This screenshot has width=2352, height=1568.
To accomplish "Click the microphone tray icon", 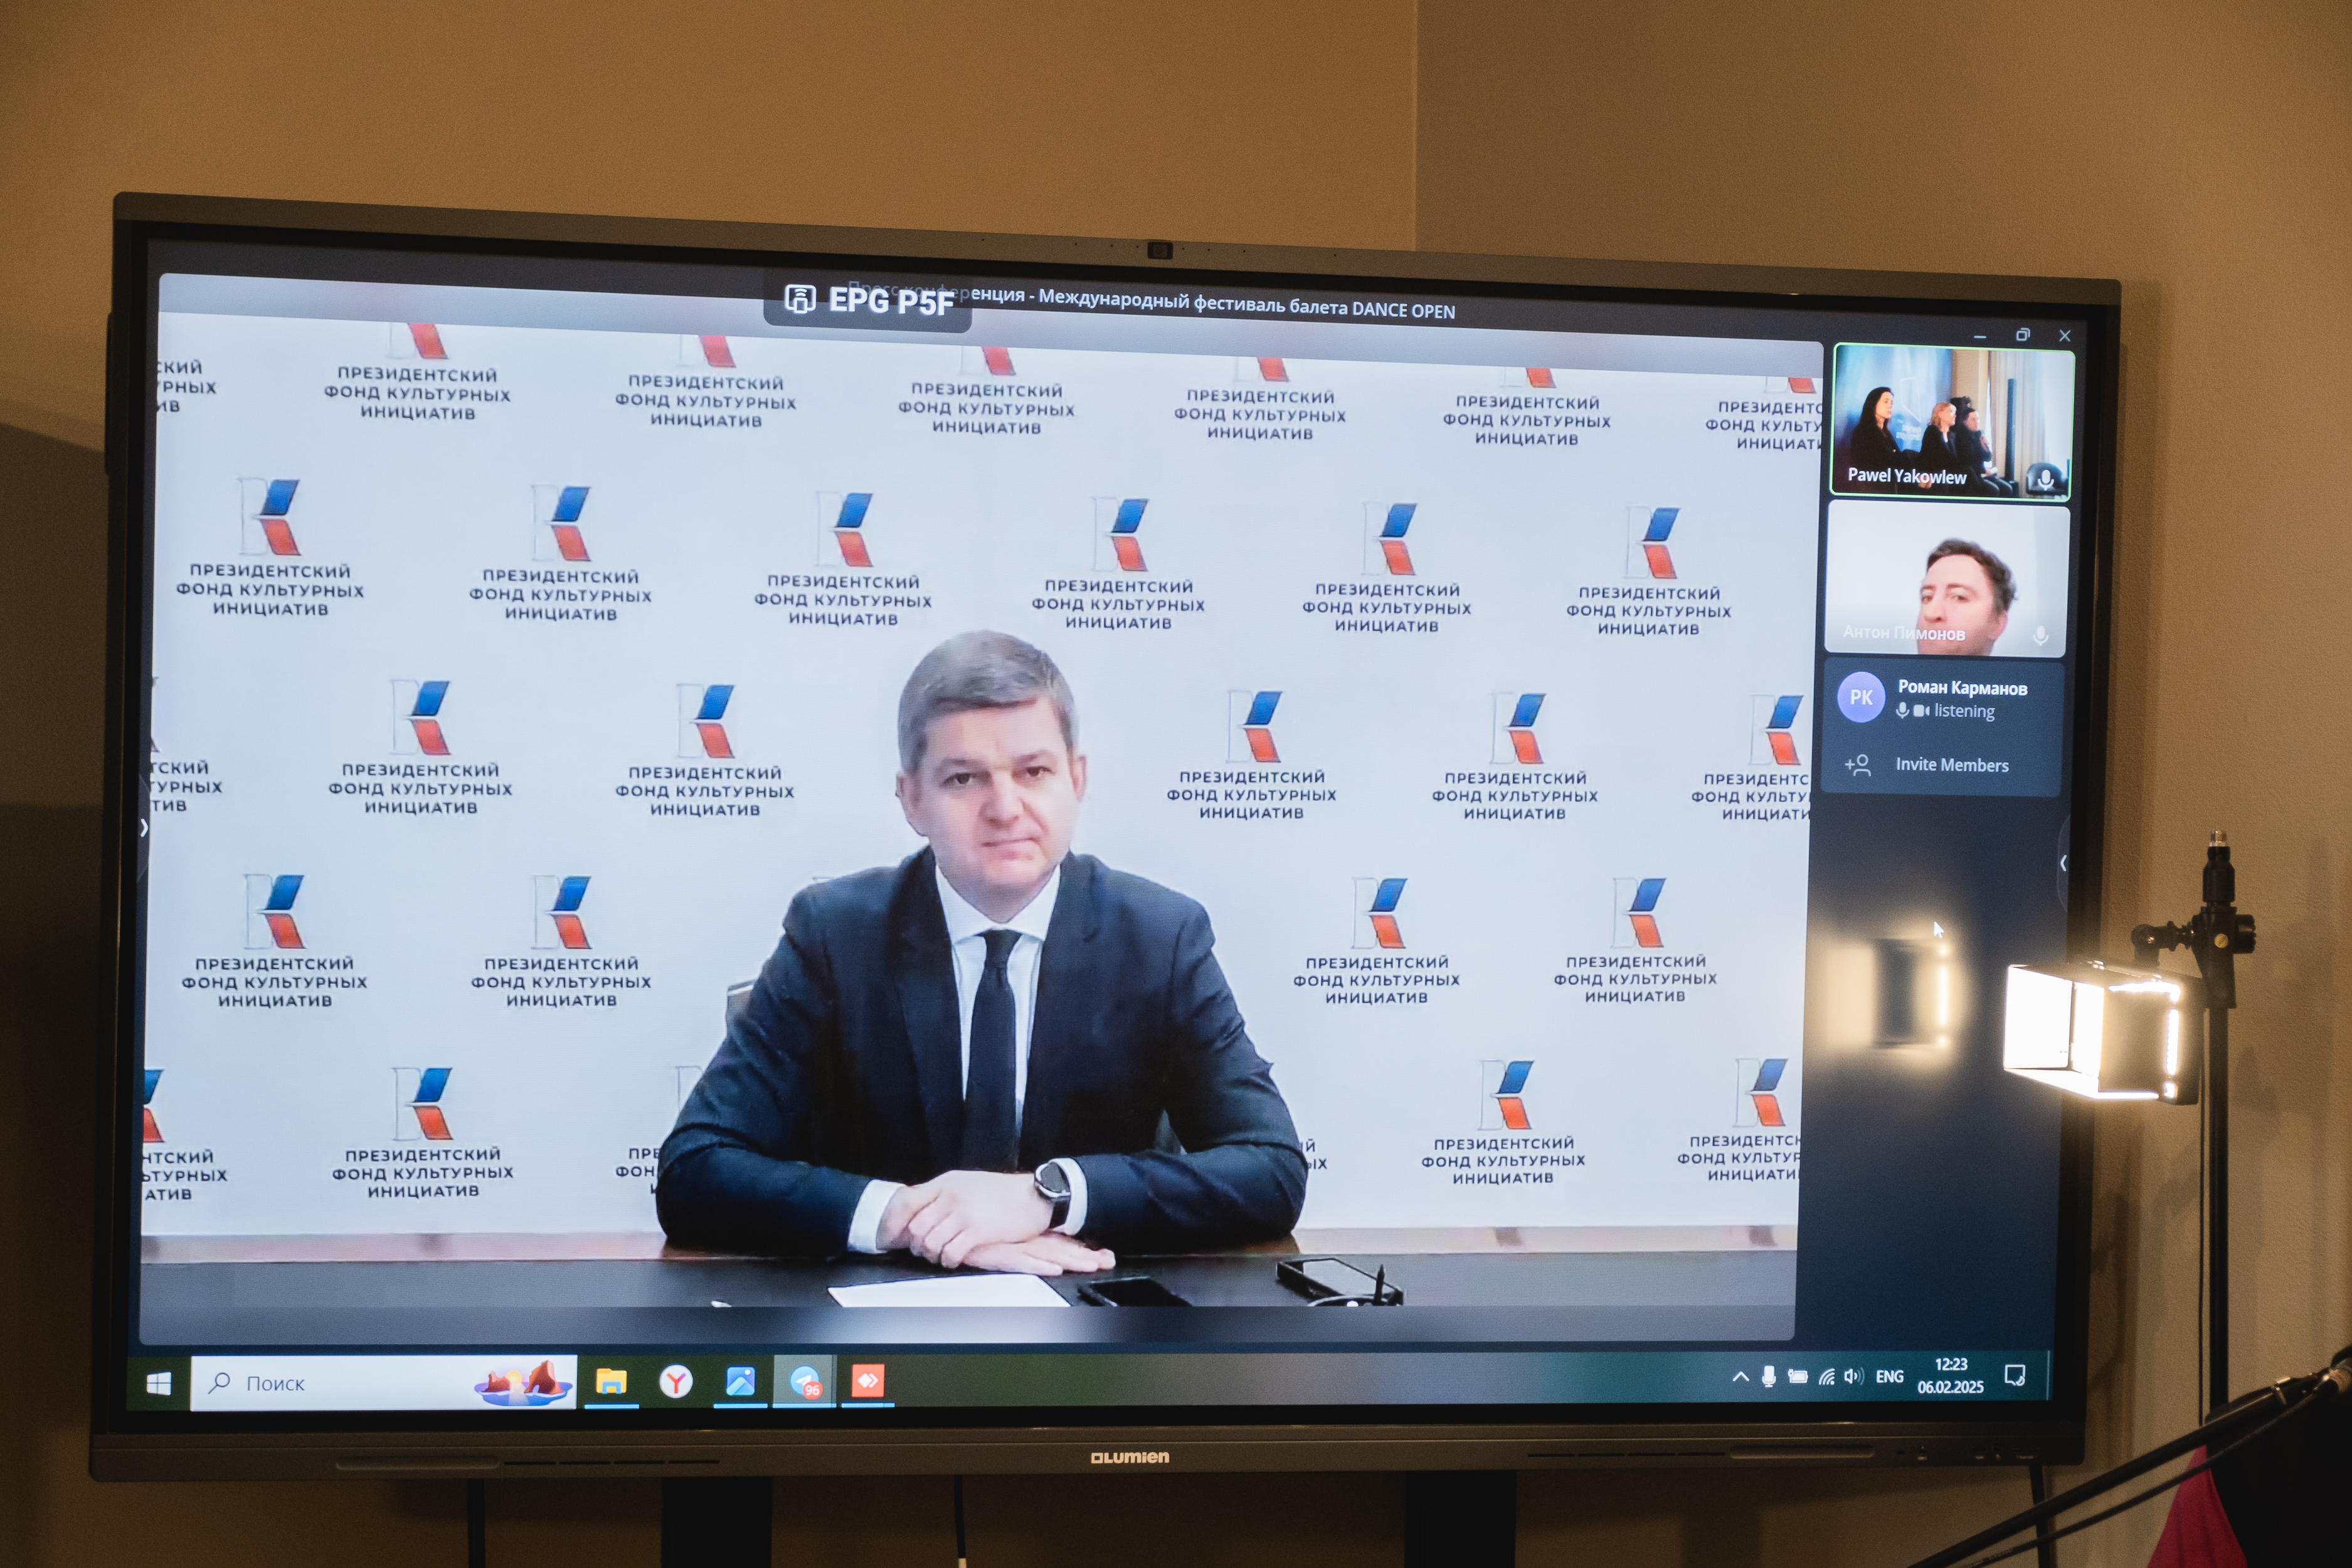I will click(x=1768, y=1377).
